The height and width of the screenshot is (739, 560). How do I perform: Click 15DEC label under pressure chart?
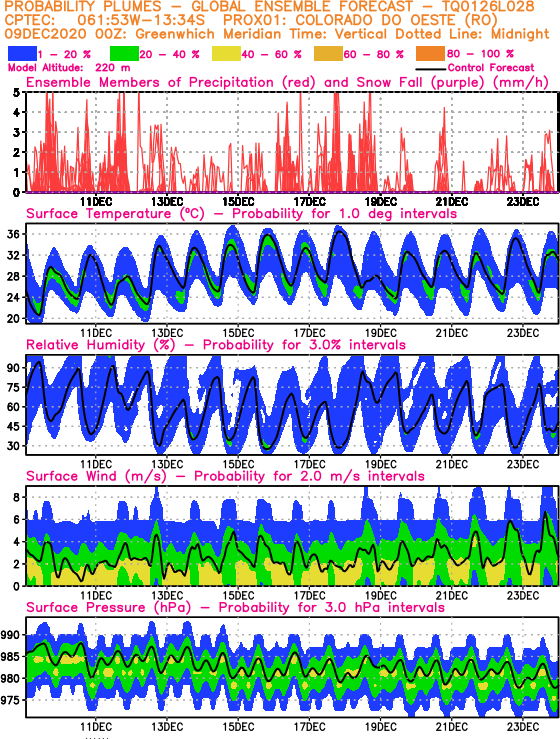point(238,726)
